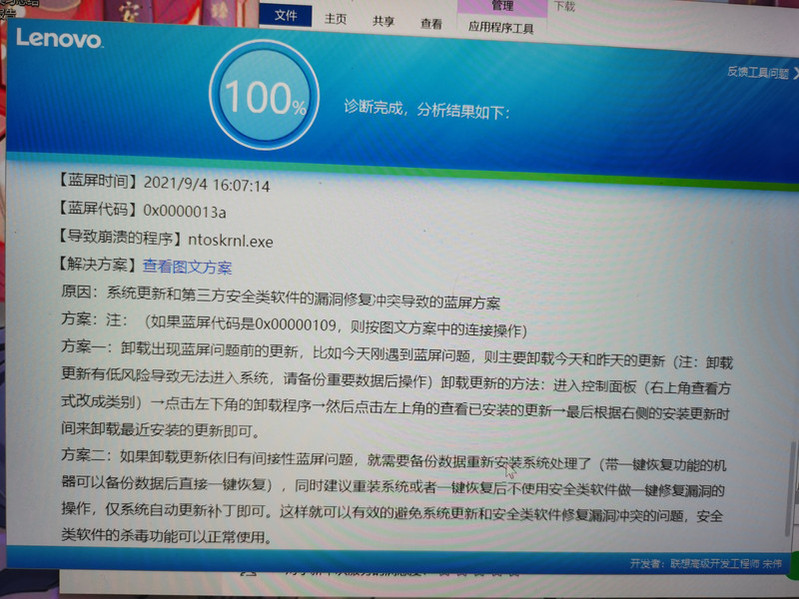This screenshot has width=799, height=599.
Task: Switch to the 主页 ribbon tab
Action: tap(336, 19)
